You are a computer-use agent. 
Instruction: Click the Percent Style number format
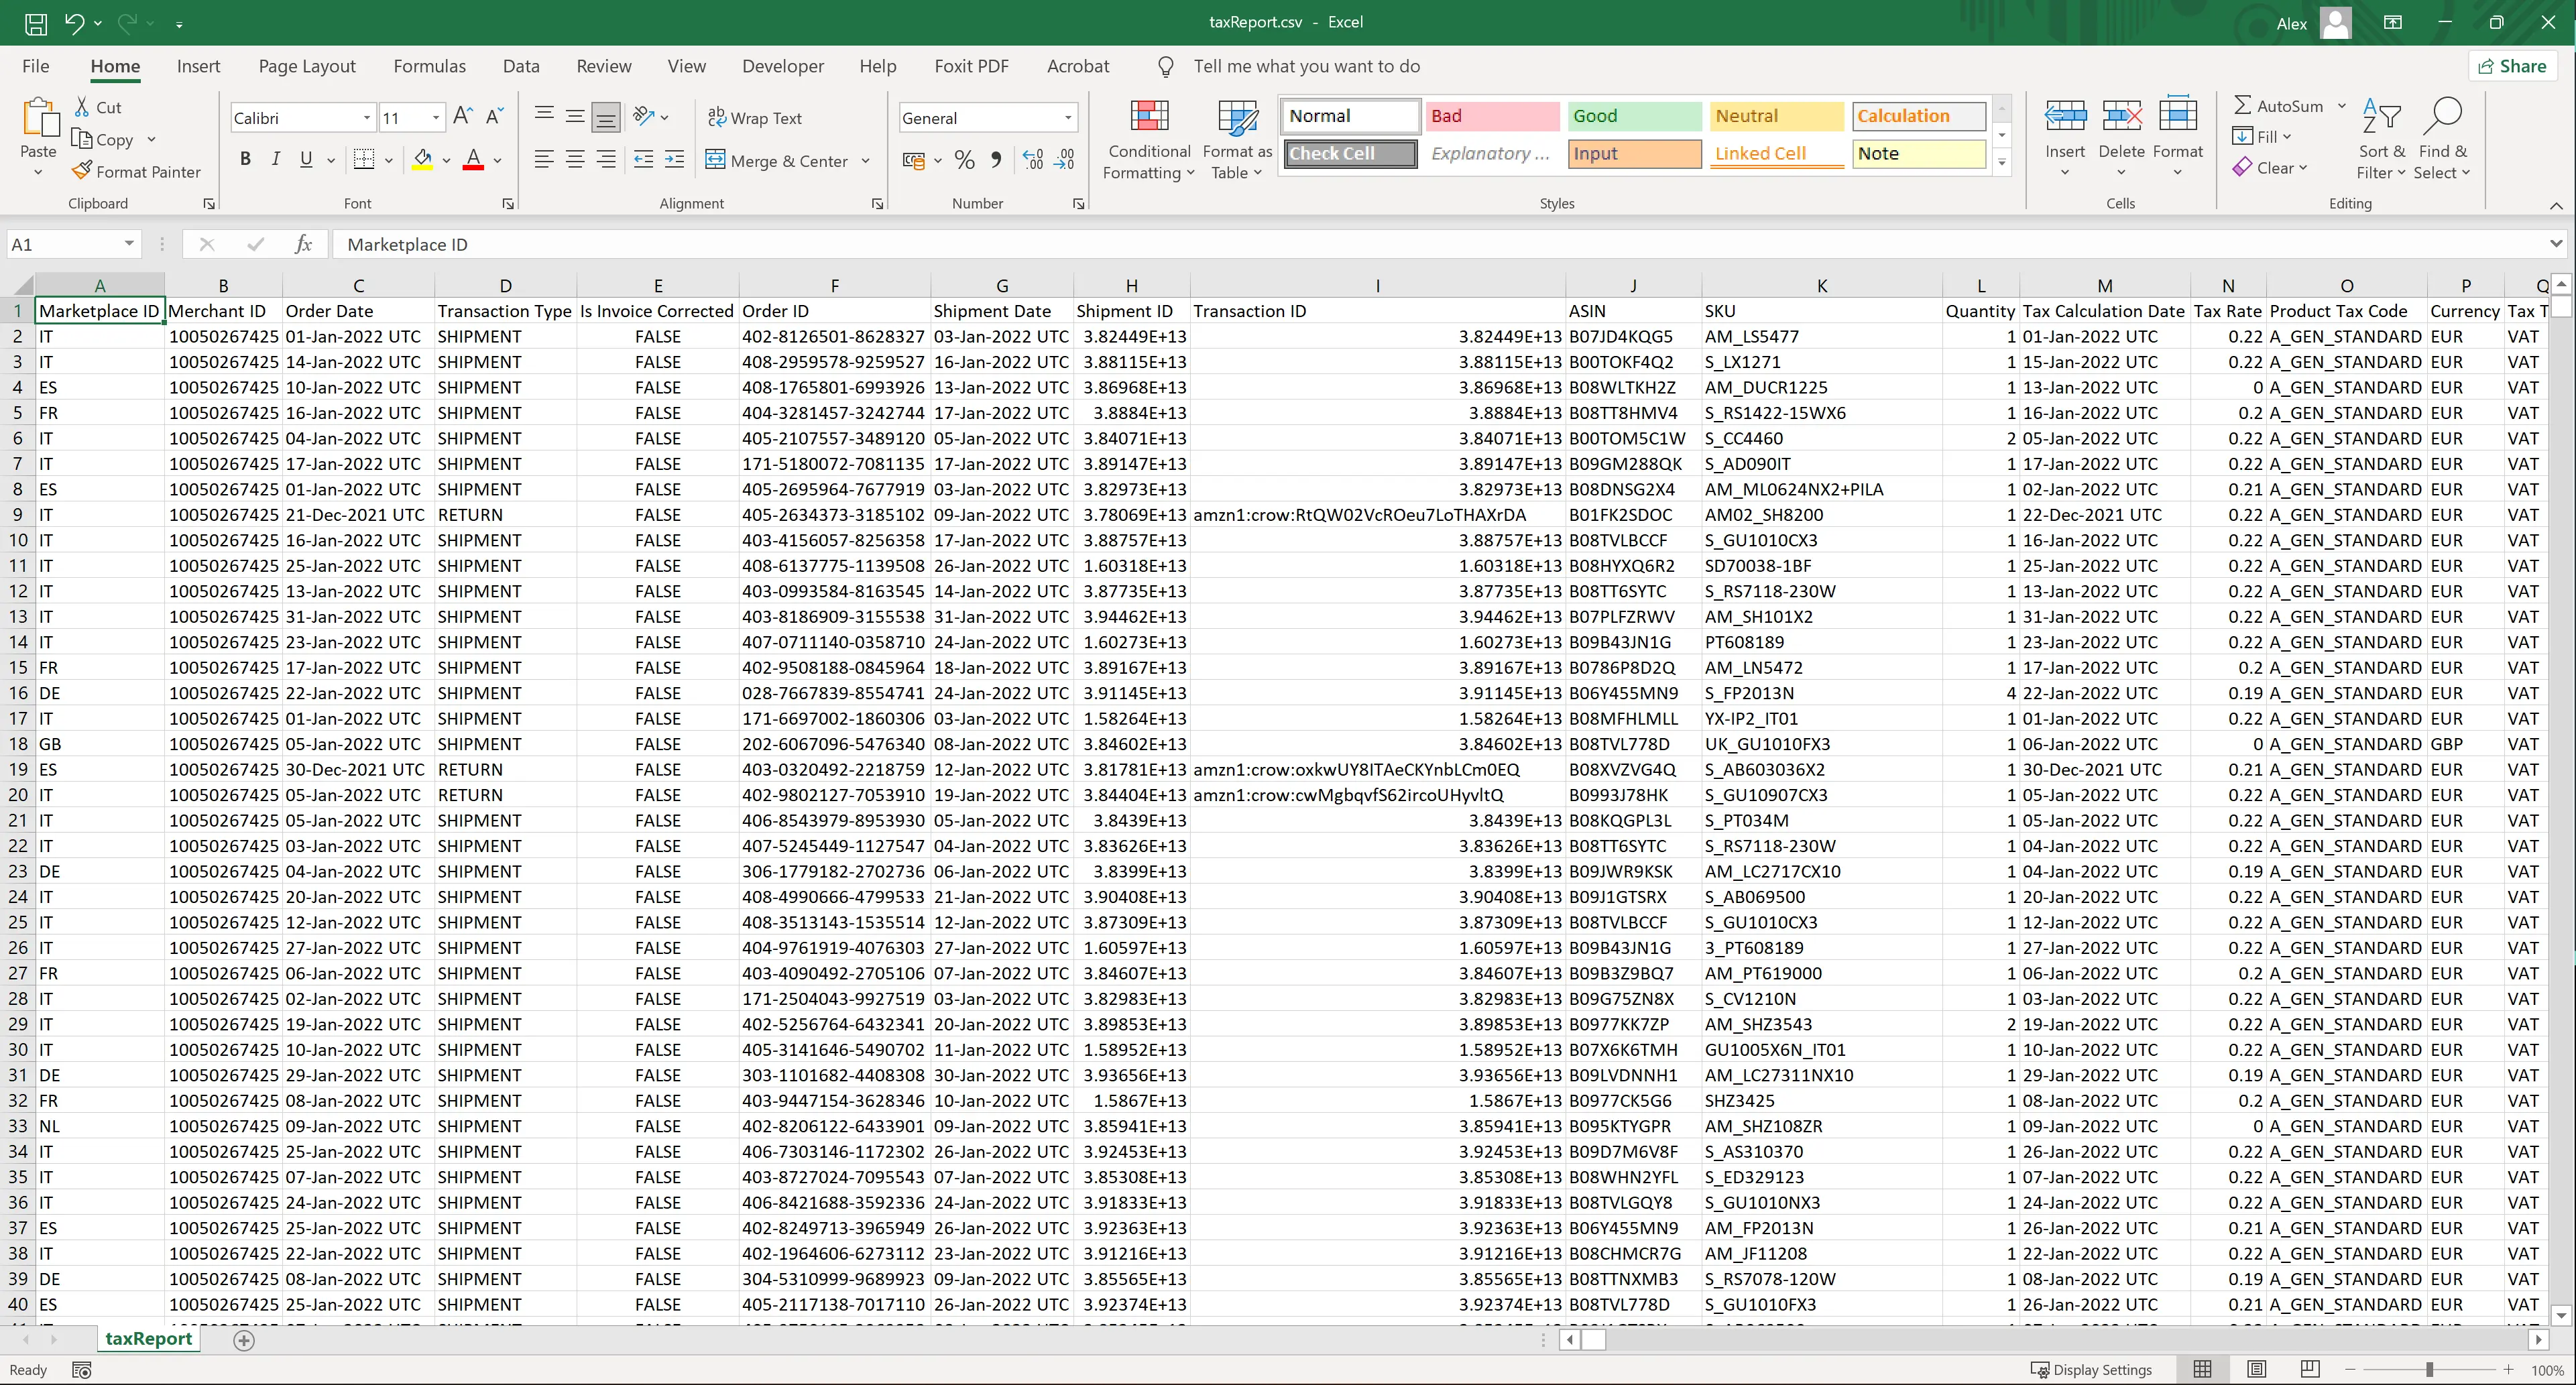pyautogui.click(x=964, y=160)
